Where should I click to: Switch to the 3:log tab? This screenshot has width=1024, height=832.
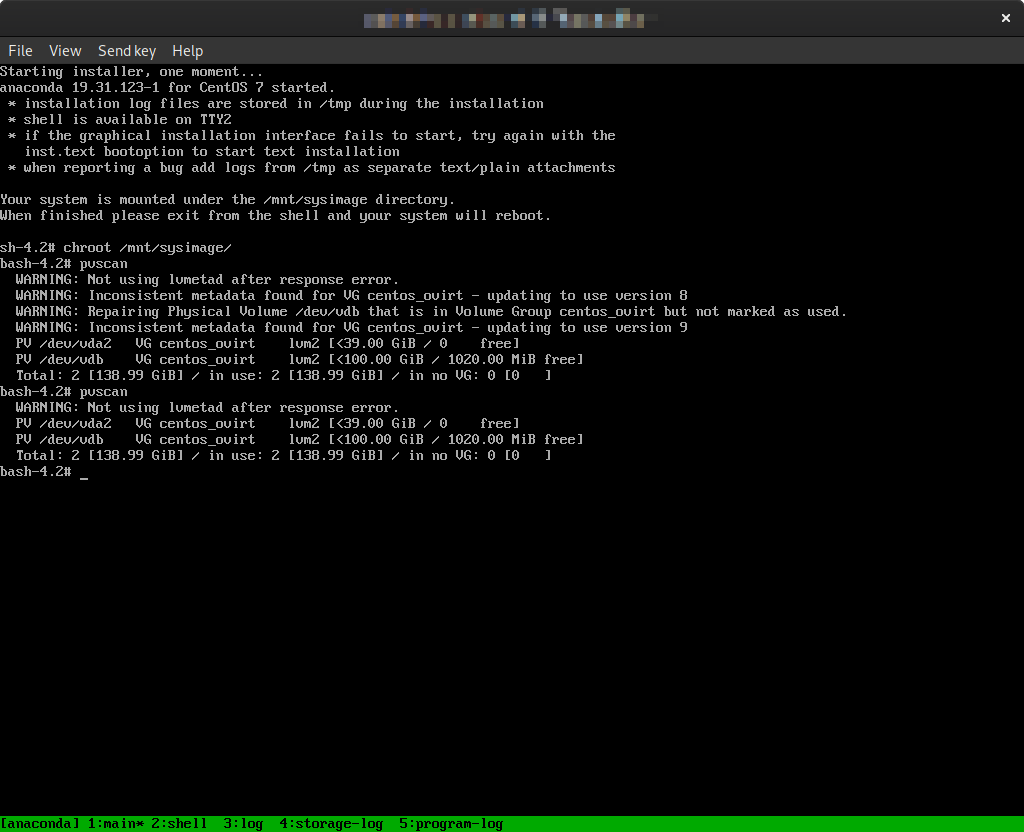(x=243, y=824)
